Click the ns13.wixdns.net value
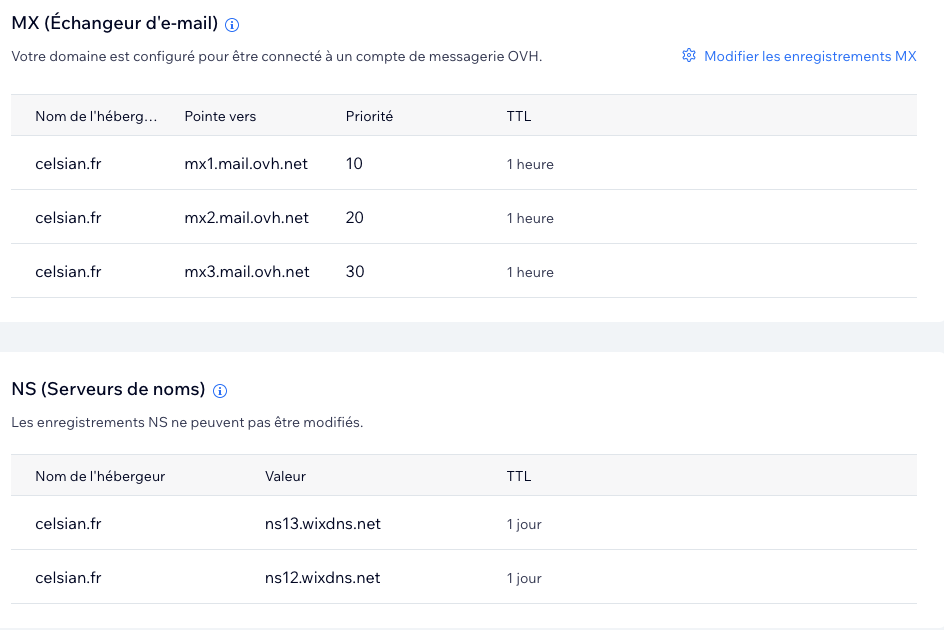The width and height of the screenshot is (944, 630). point(323,524)
